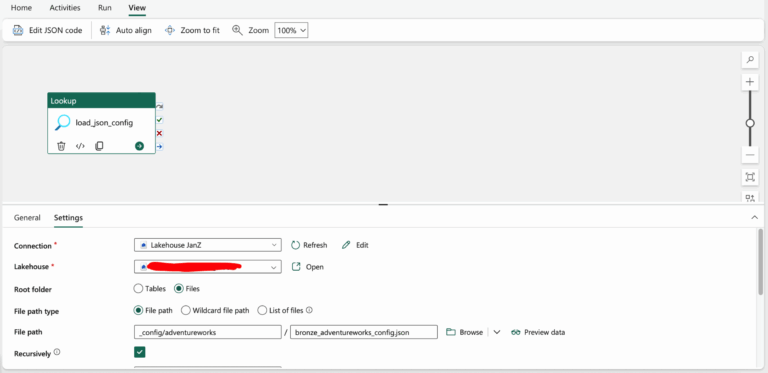This screenshot has width=768, height=373.
Task: Click the green arrow on Lookup activity
Action: tap(140, 146)
